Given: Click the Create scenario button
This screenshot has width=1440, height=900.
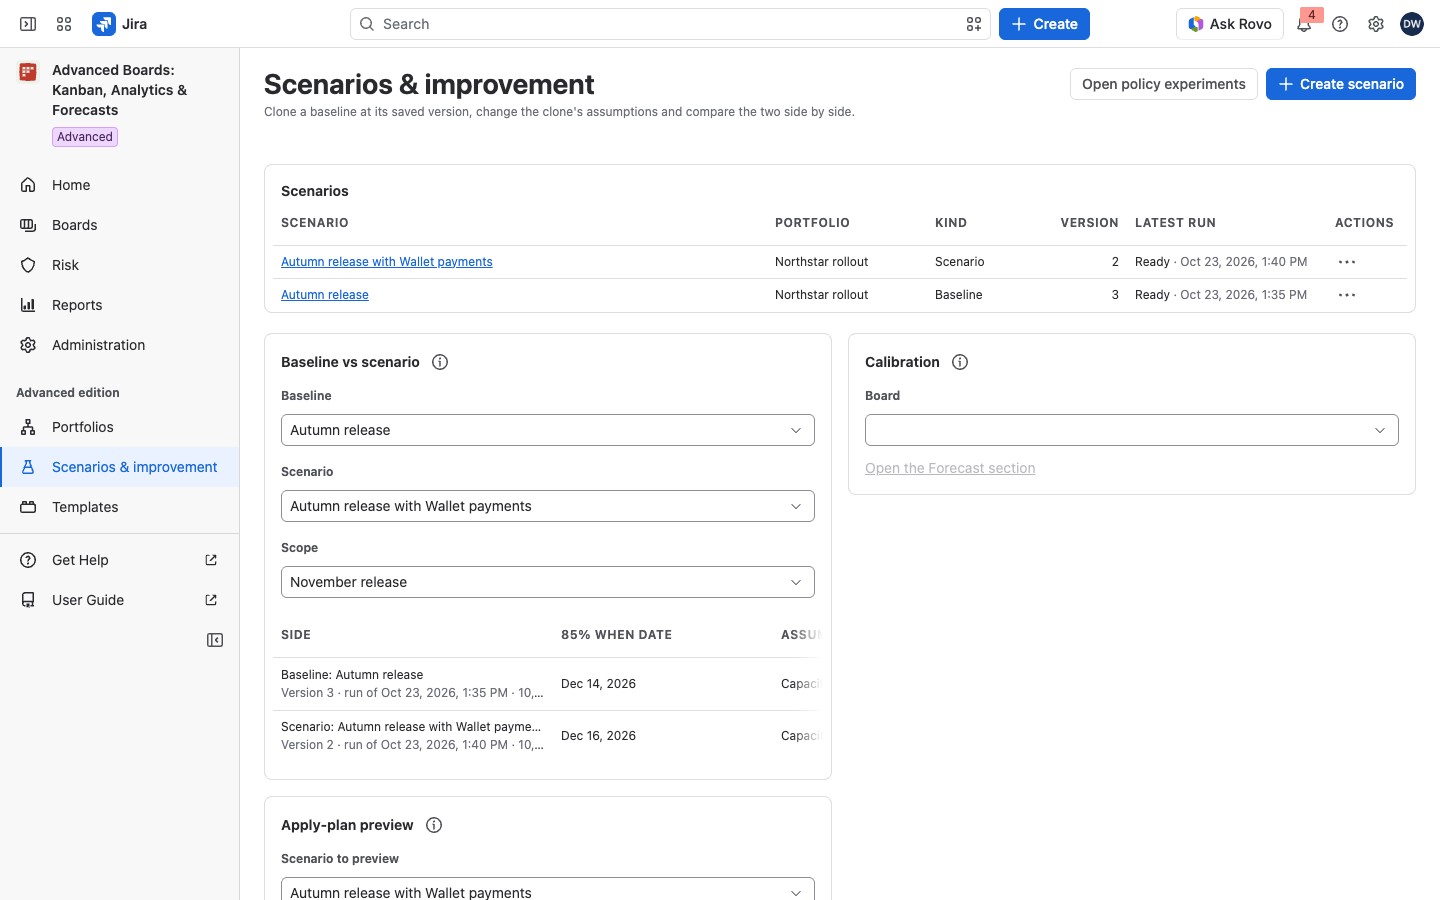Looking at the screenshot, I should pyautogui.click(x=1341, y=84).
